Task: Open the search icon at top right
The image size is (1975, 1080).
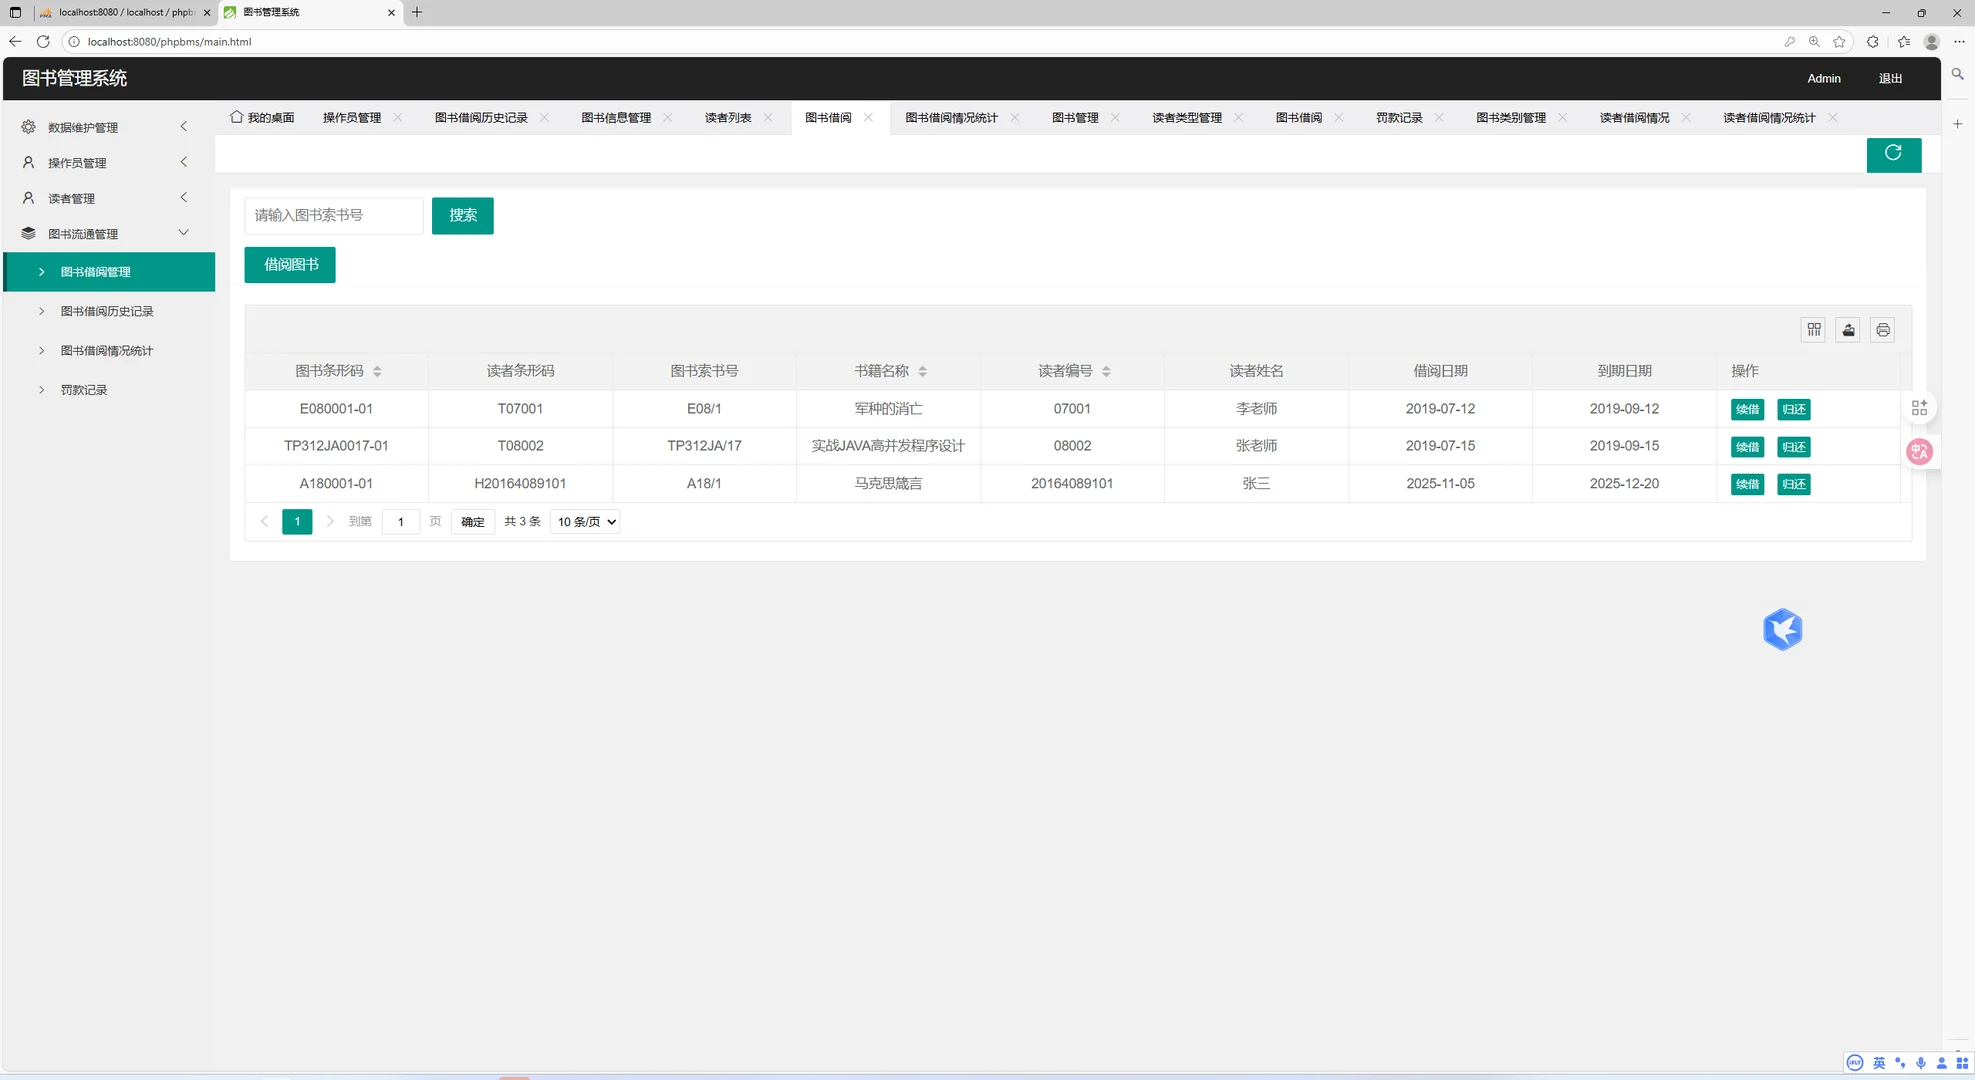Action: (1957, 75)
